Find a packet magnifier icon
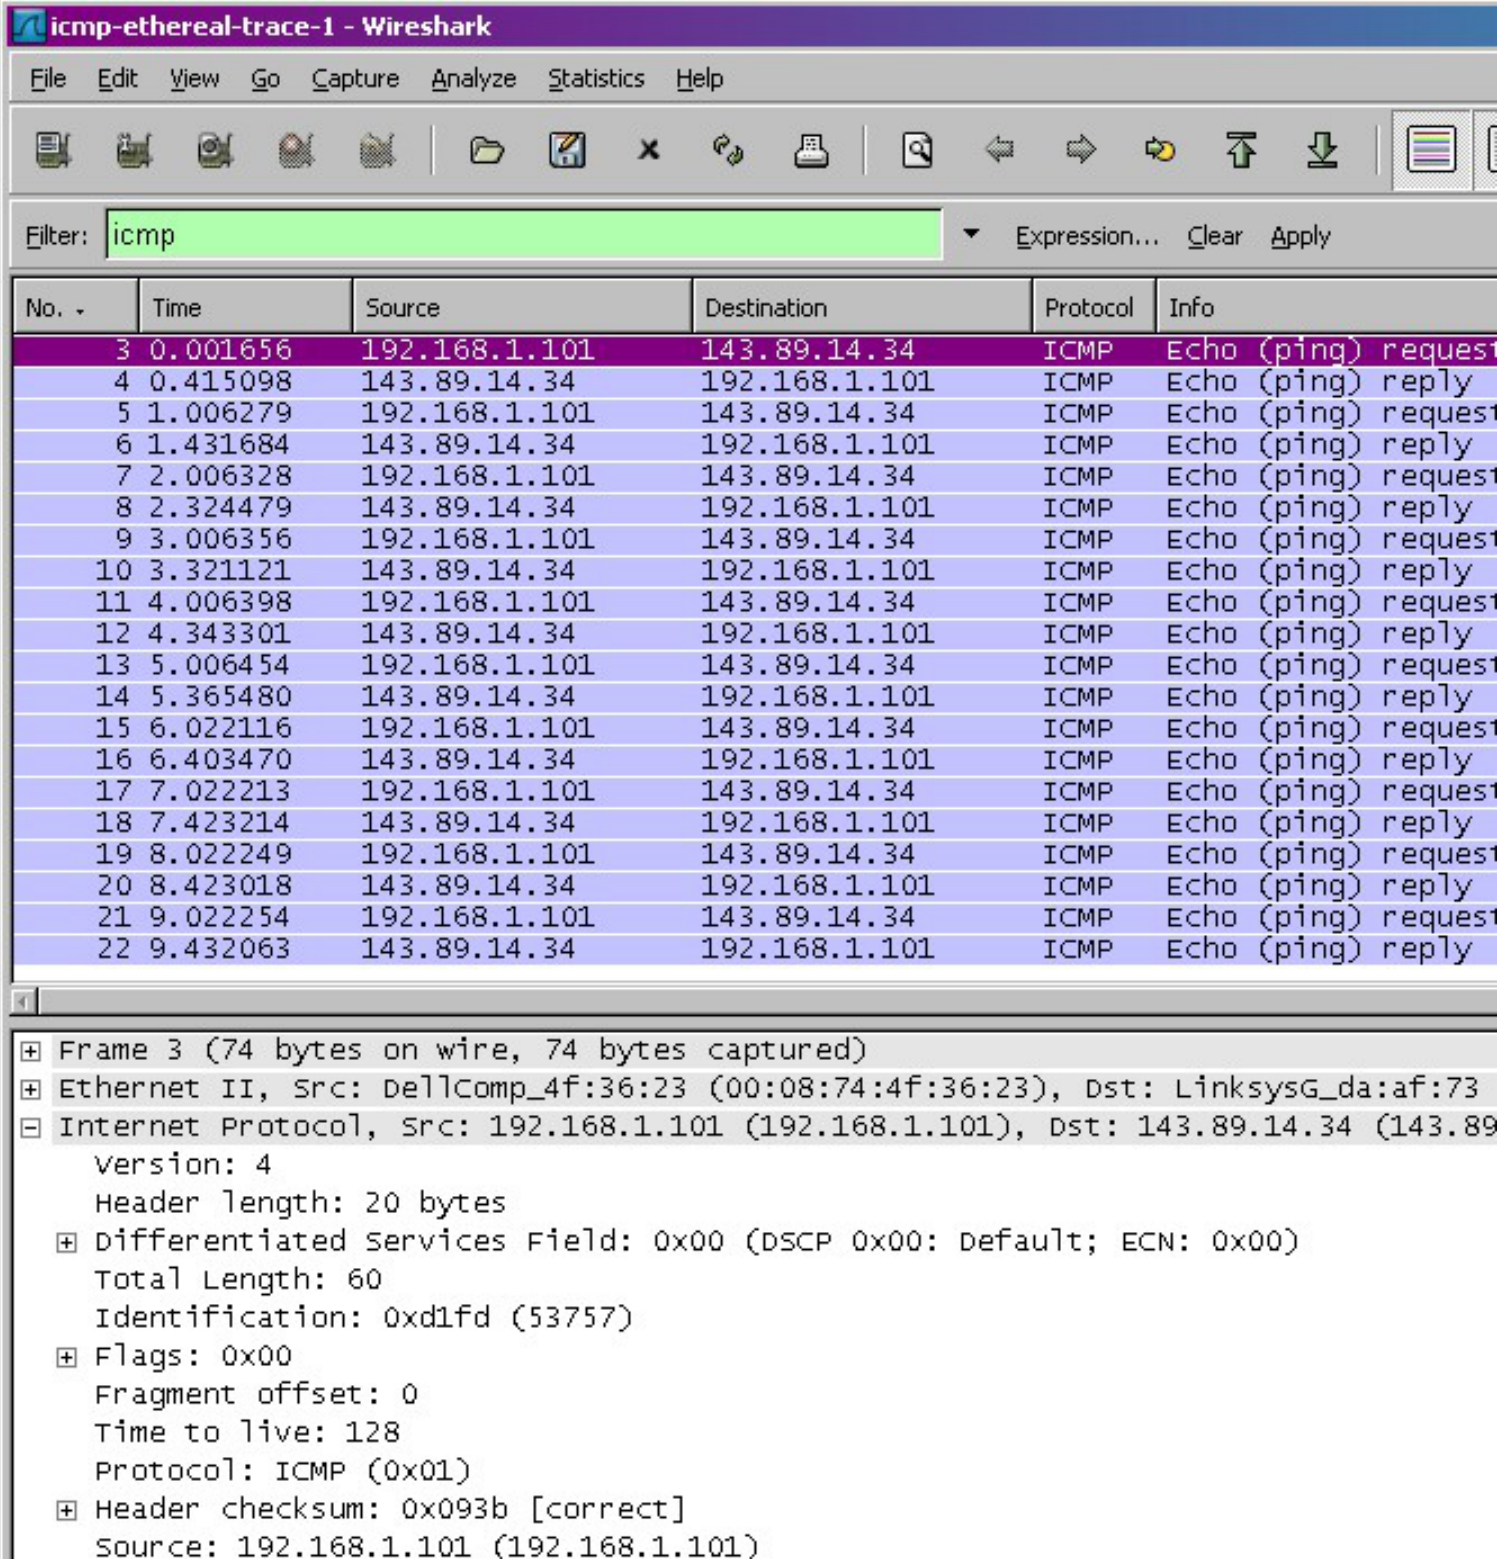 [917, 151]
